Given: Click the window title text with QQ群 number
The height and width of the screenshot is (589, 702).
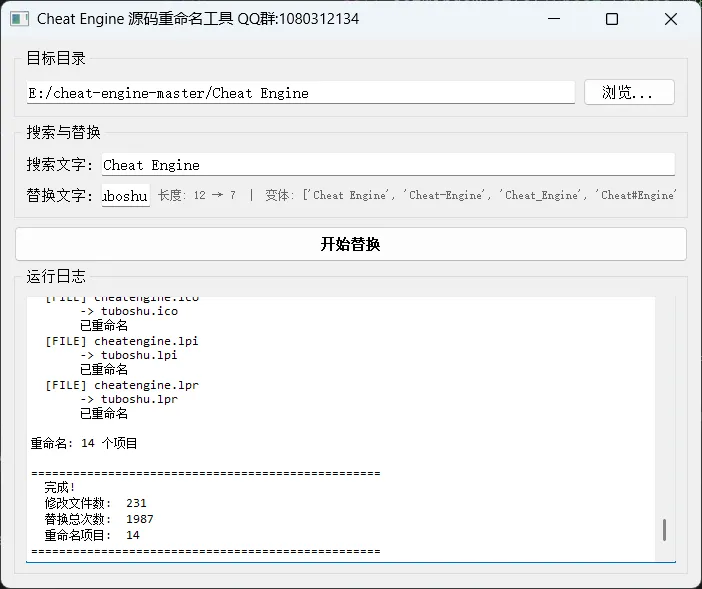Looking at the screenshot, I should [198, 19].
